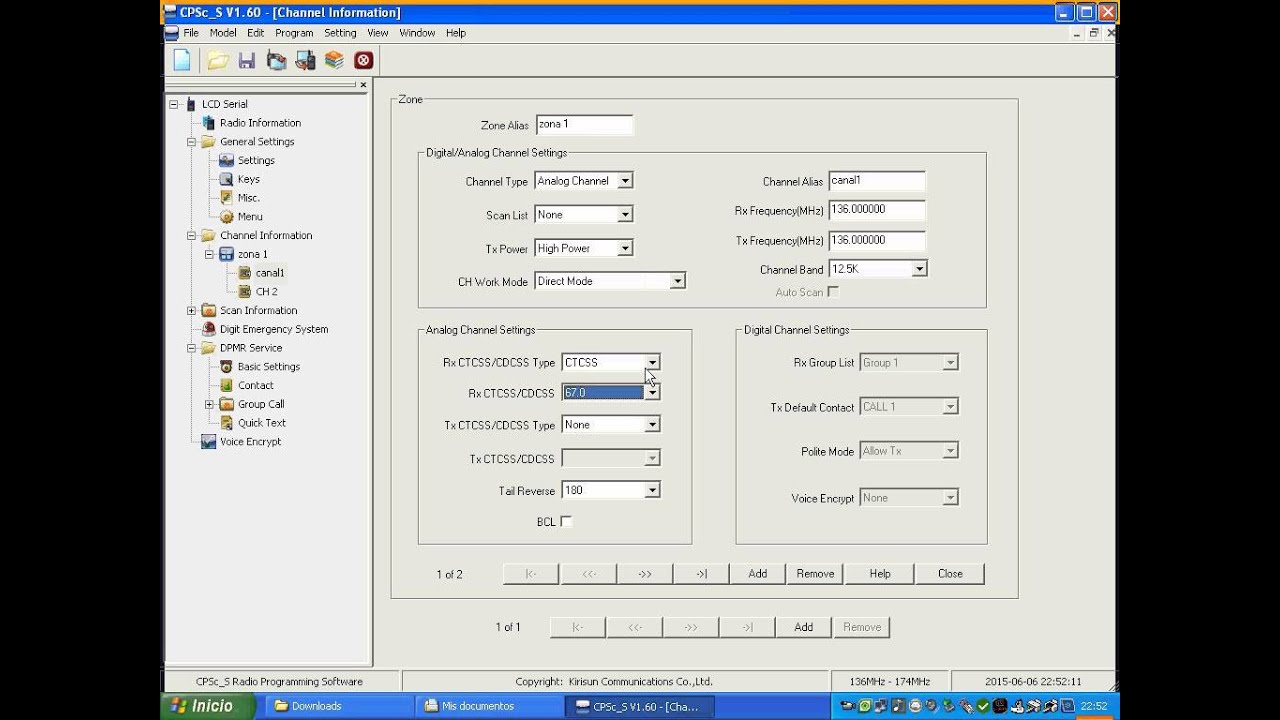Open the Quick Text node

pos(261,423)
